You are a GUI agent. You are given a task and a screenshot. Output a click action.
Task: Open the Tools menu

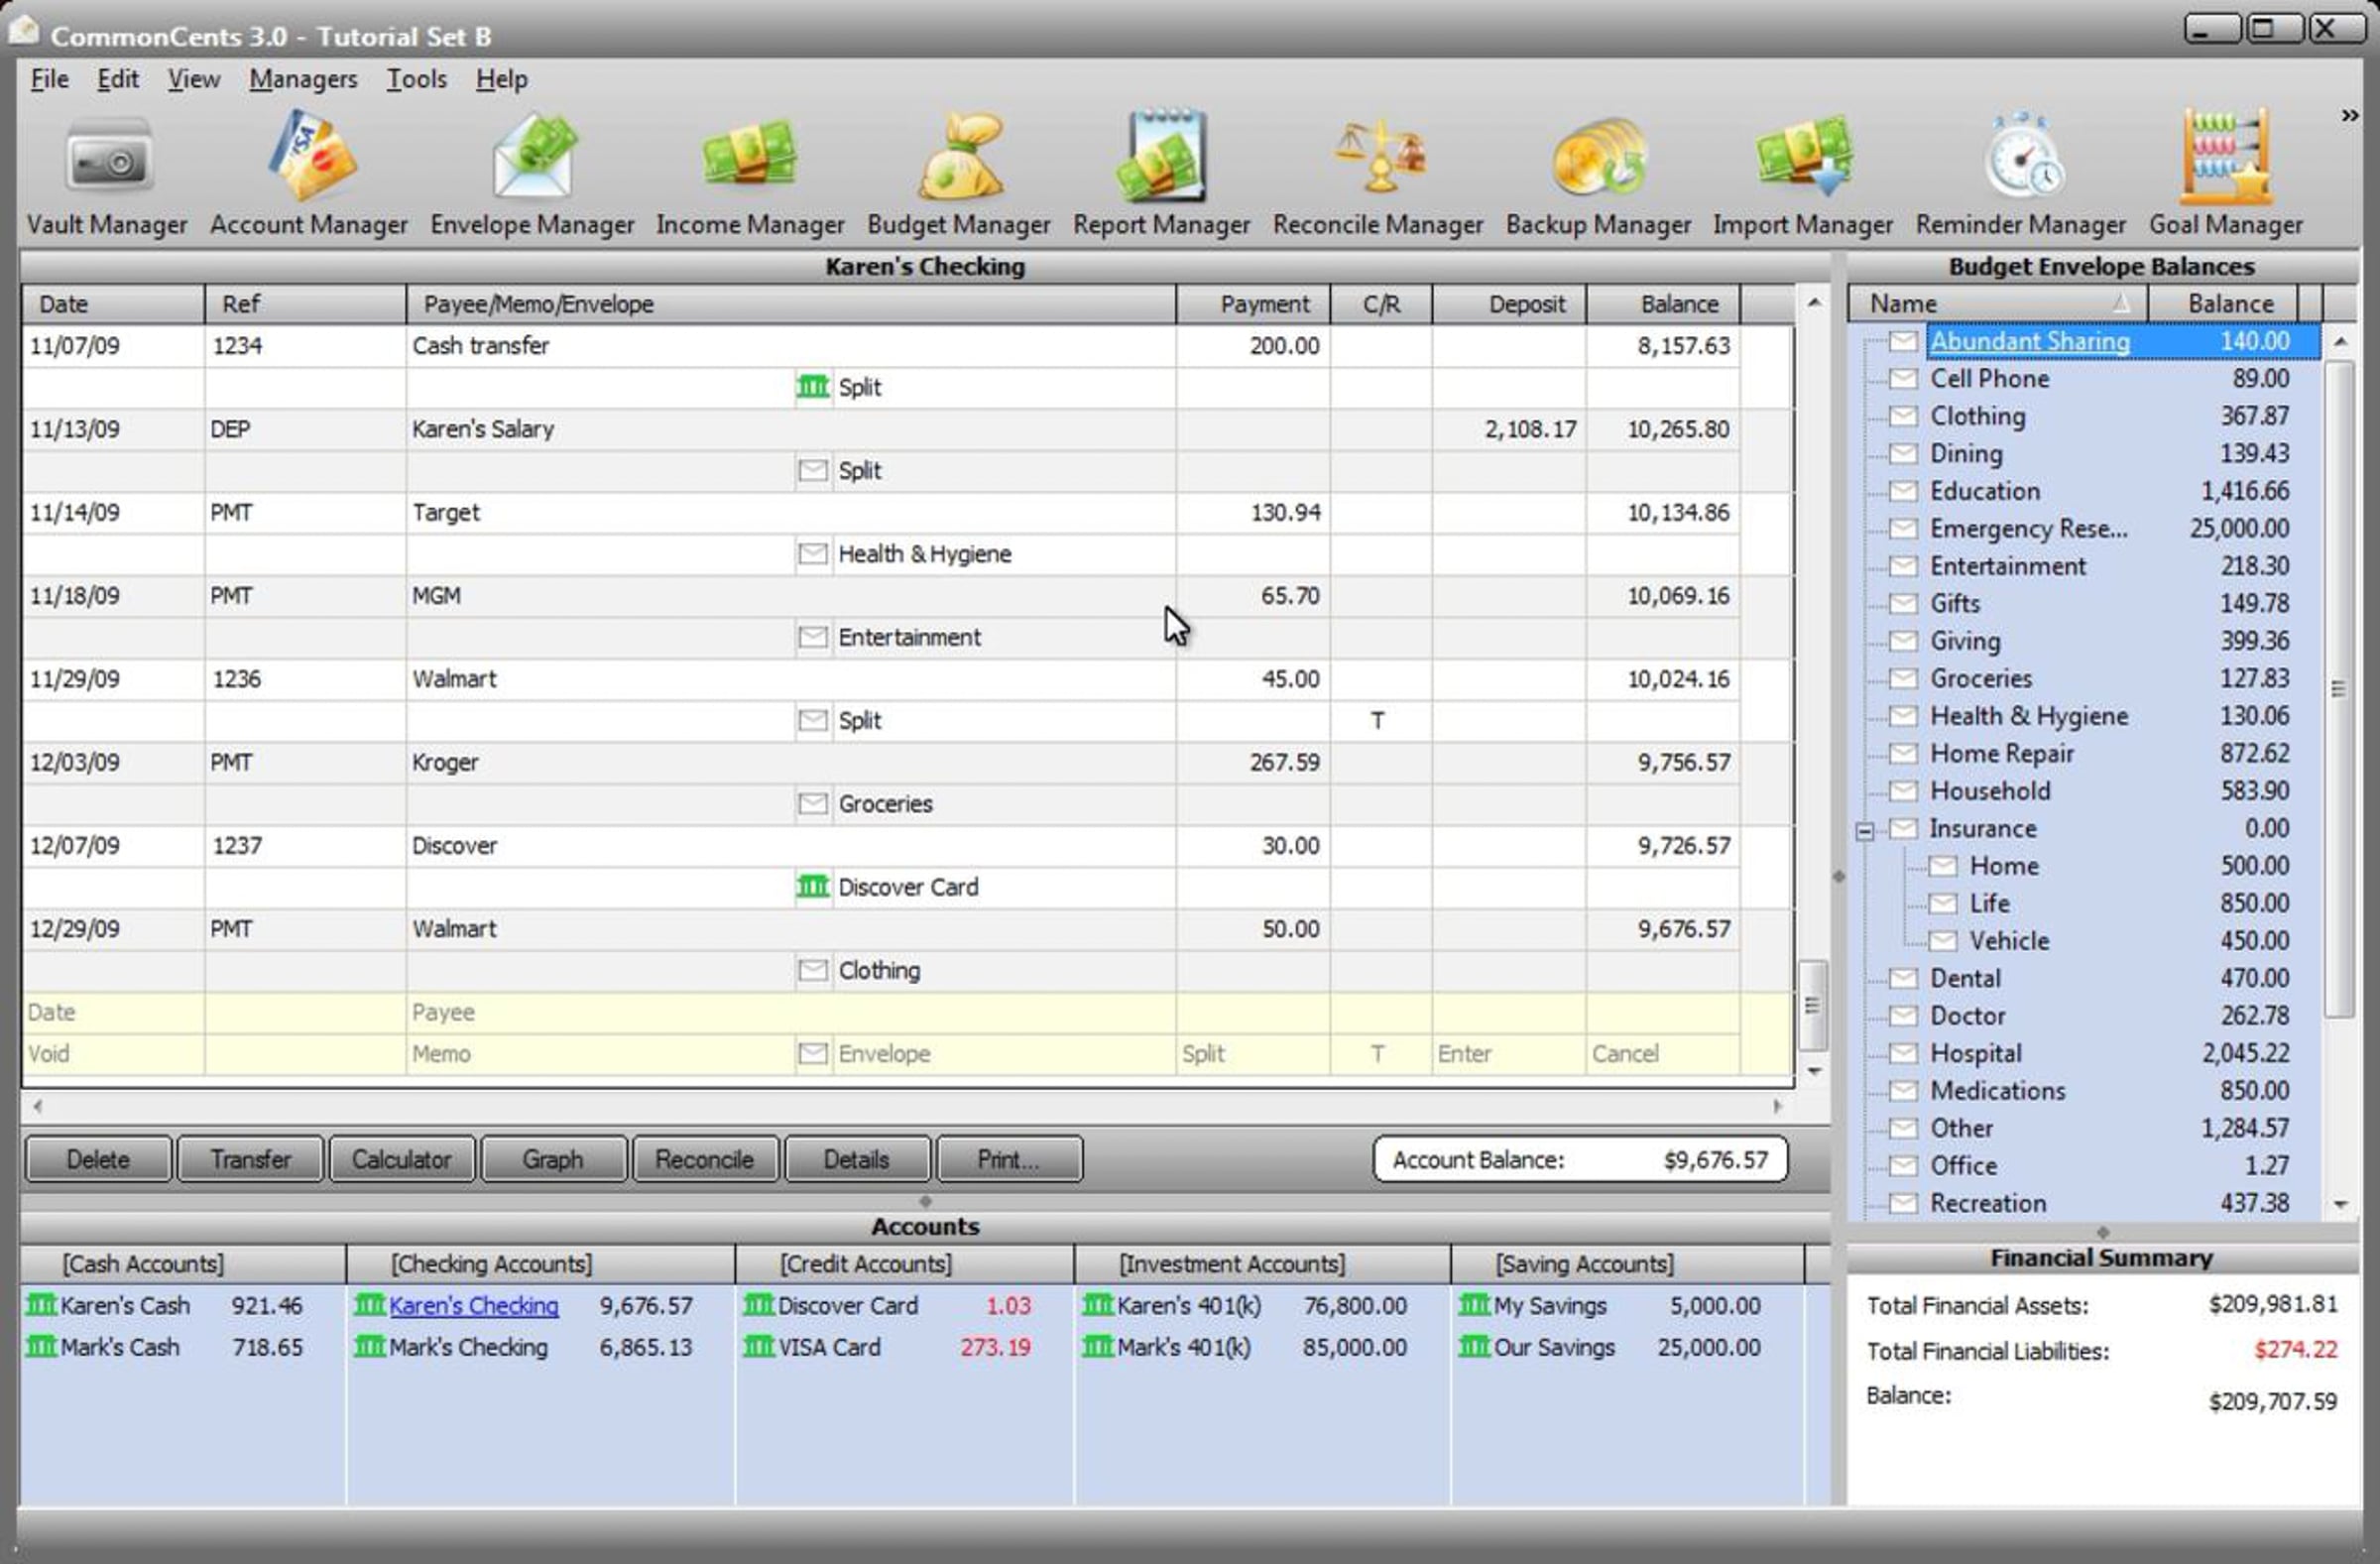[416, 79]
